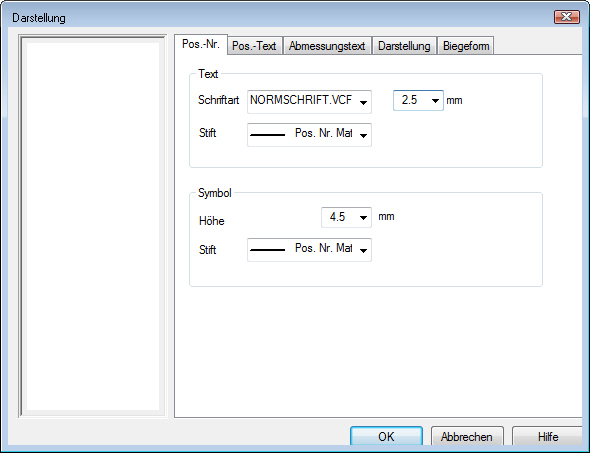
Task: Expand the Symbol section Stift pen dropdown
Action: pyautogui.click(x=363, y=250)
